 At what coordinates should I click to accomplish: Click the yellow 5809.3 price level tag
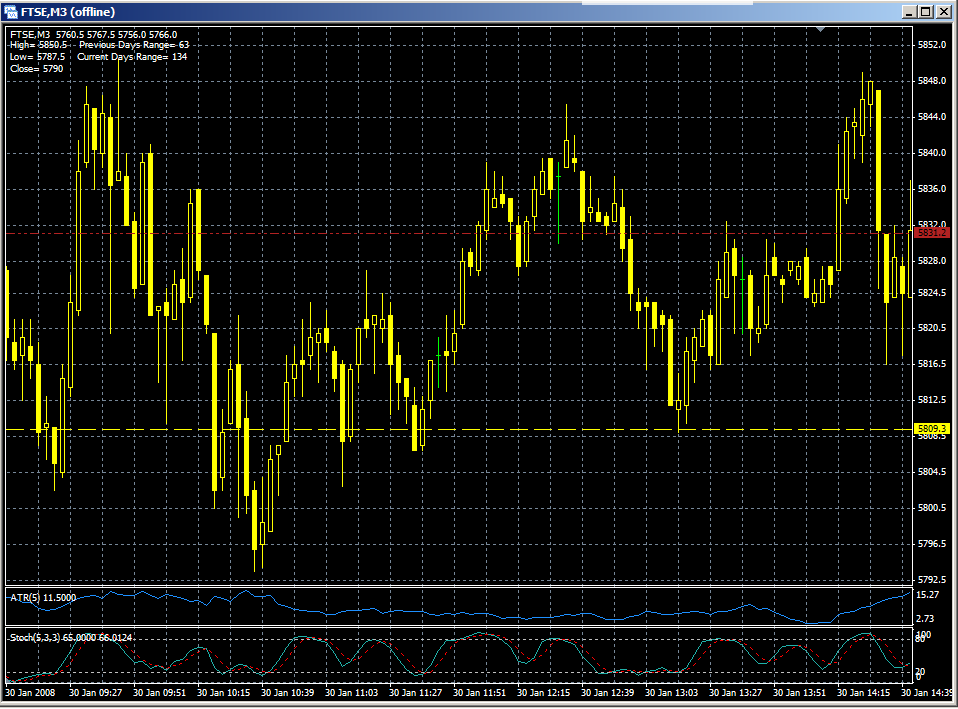[931, 429]
